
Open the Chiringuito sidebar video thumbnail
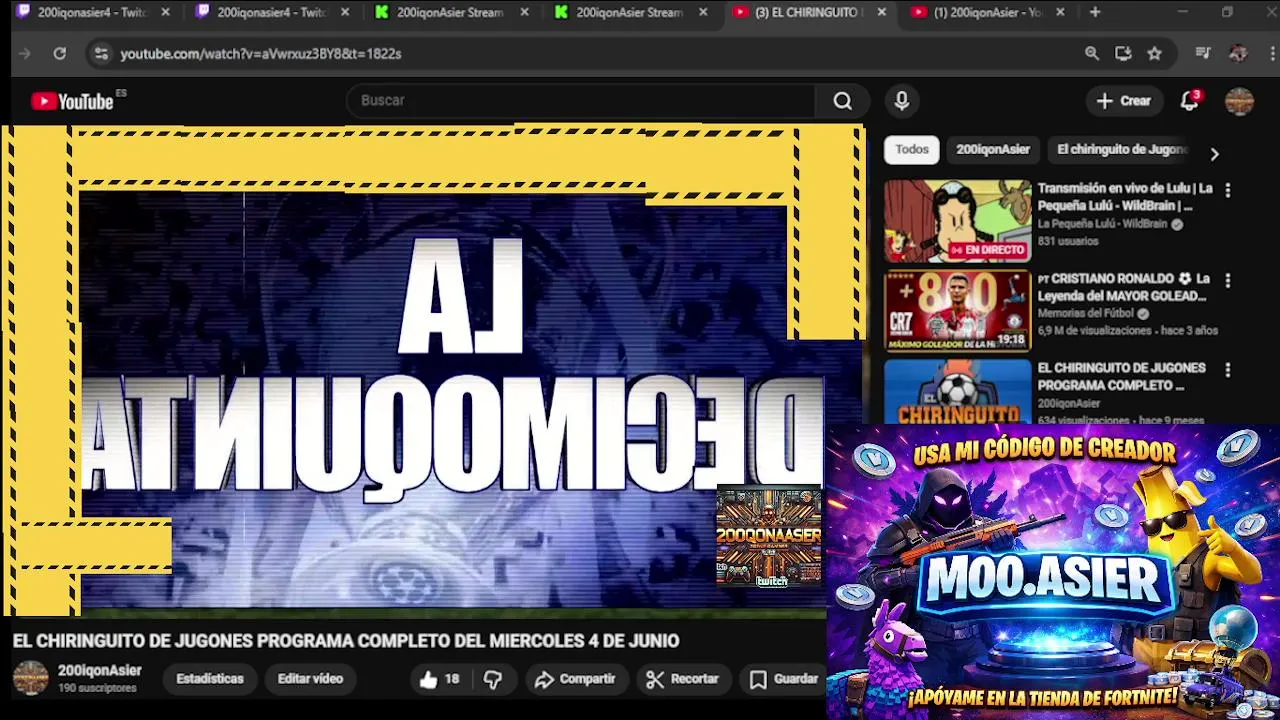pos(957,392)
